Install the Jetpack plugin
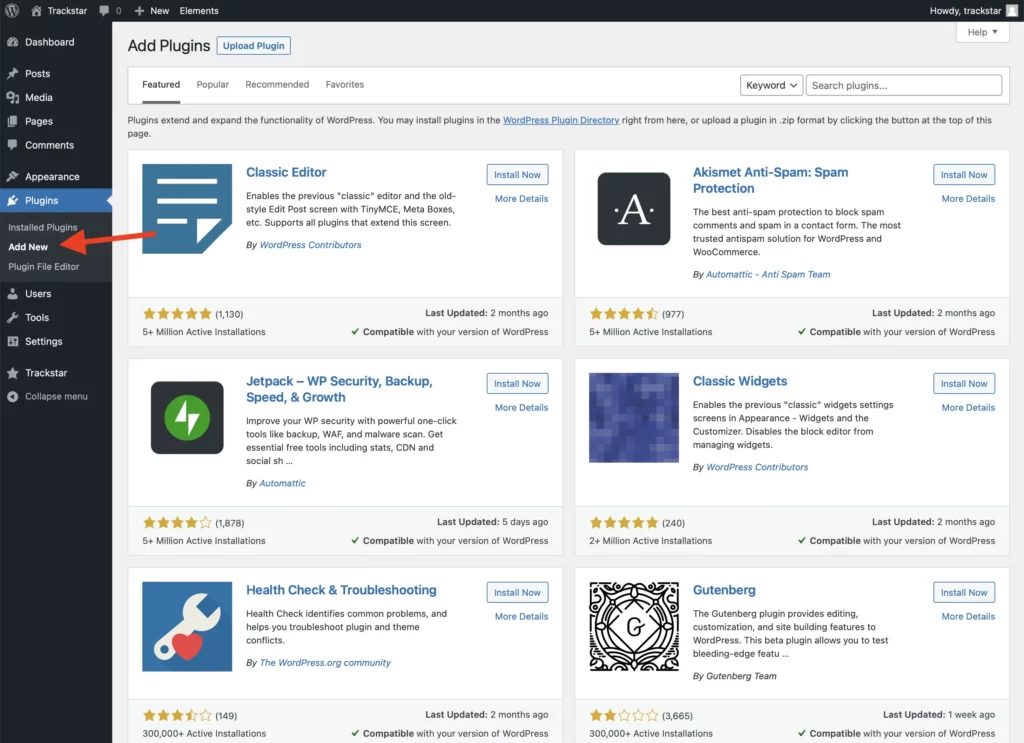This screenshot has width=1024, height=743. (x=517, y=383)
